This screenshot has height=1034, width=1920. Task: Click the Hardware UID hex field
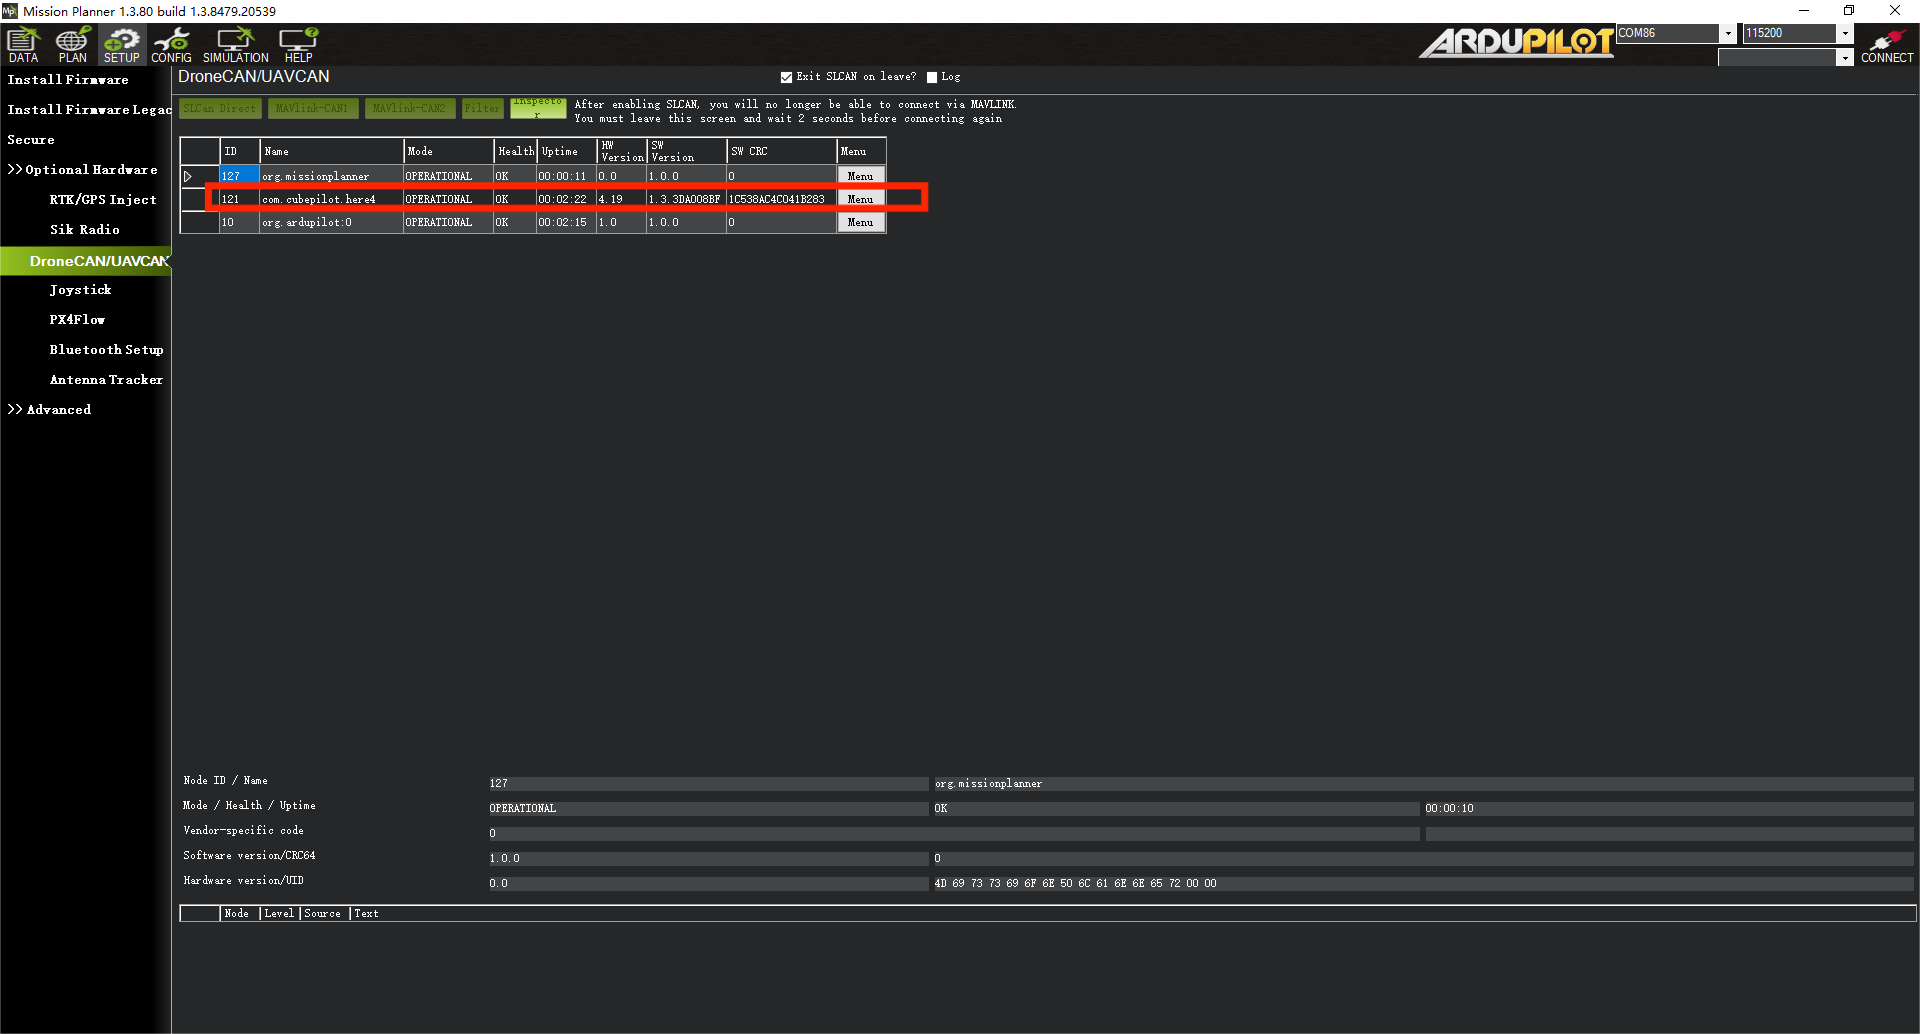click(x=1423, y=884)
